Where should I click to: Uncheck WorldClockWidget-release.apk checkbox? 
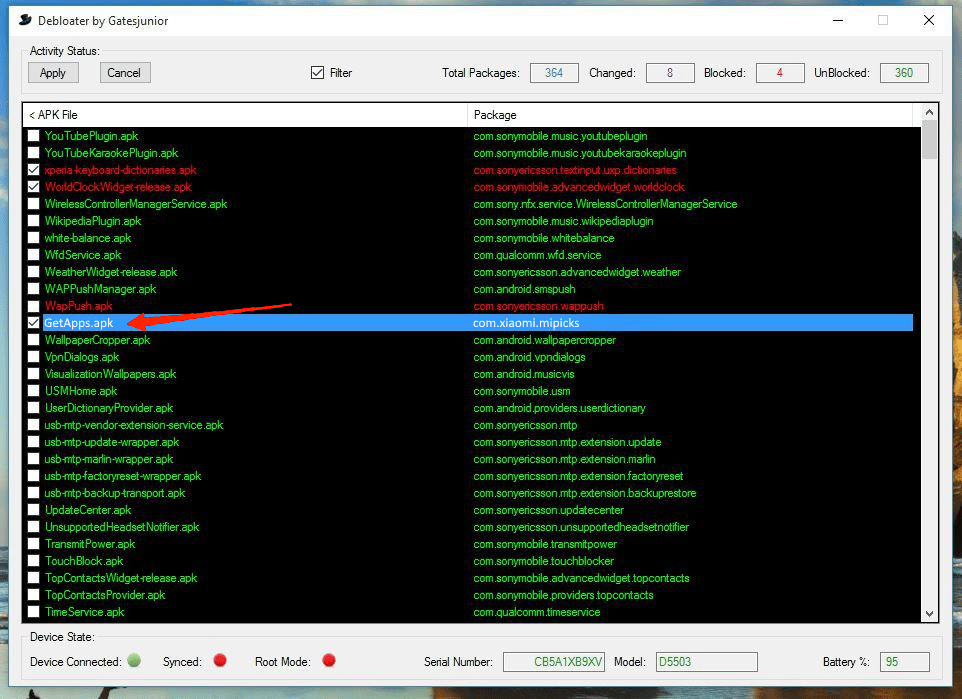[x=34, y=187]
